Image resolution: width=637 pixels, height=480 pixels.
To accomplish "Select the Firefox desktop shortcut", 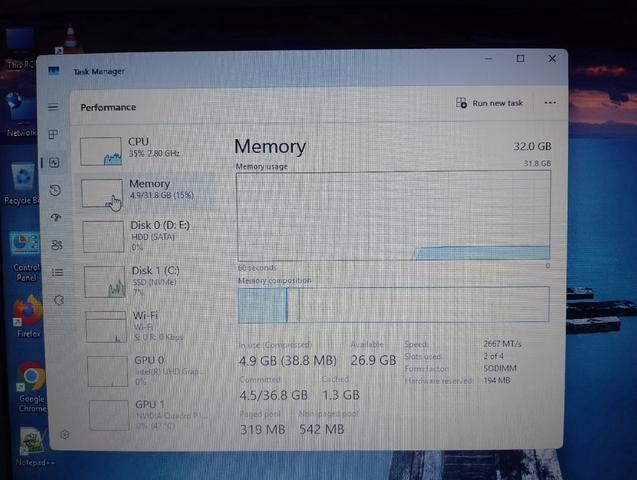I will click(x=28, y=318).
